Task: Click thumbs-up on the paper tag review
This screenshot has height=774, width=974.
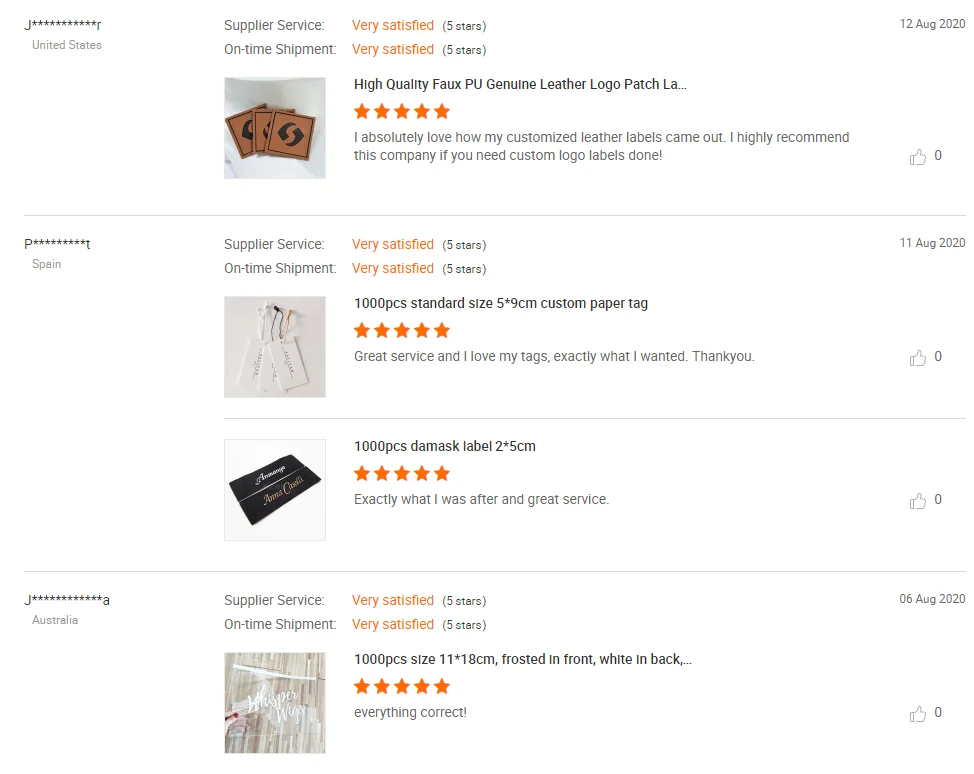Action: (x=918, y=358)
